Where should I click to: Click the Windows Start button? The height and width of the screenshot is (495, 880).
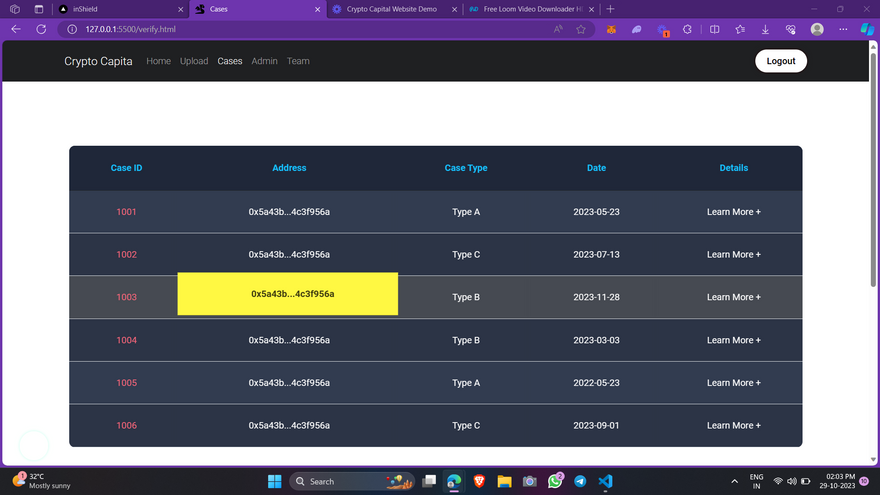(274, 481)
